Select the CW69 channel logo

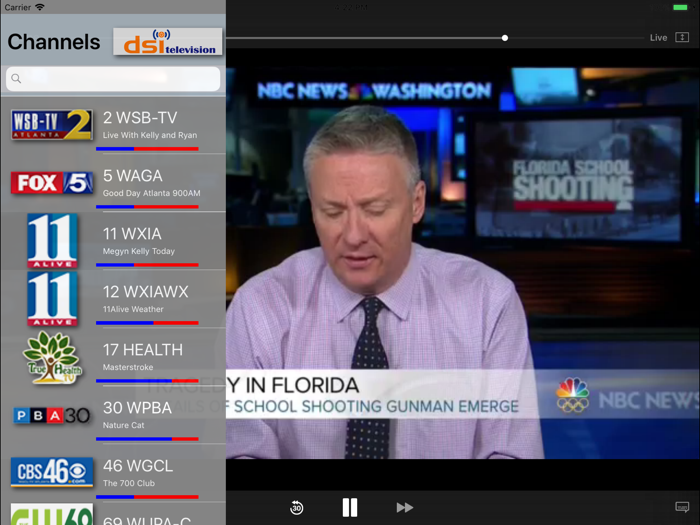pos(52,514)
